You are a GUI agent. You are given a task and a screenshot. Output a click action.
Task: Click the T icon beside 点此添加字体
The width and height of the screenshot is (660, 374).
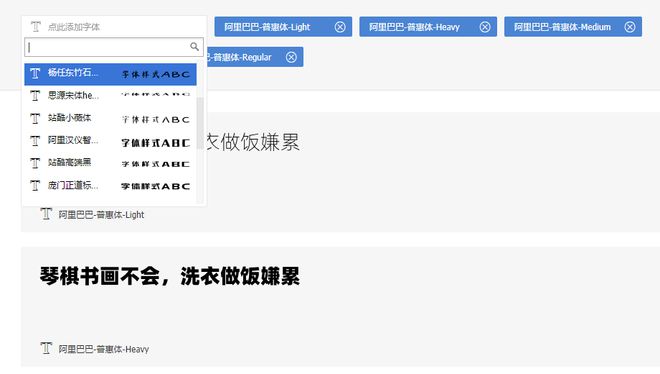point(36,27)
